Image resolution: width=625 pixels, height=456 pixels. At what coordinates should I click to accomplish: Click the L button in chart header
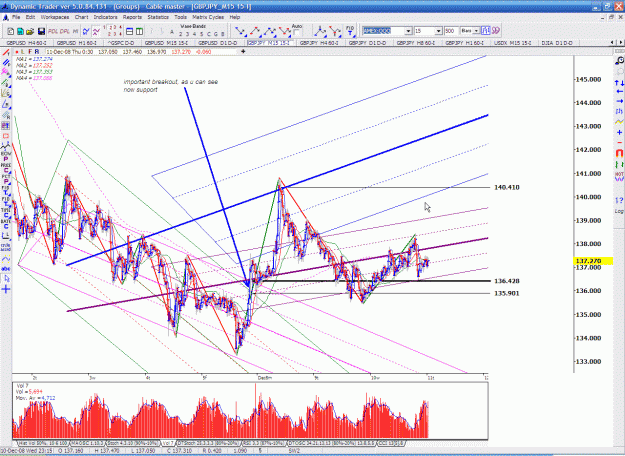23,52
